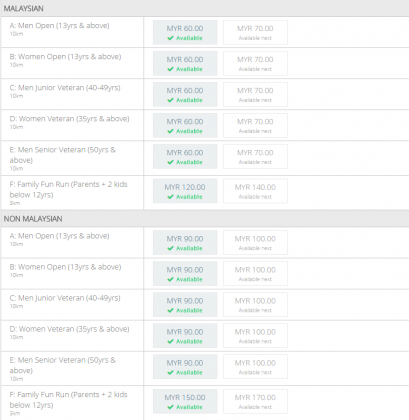Click MYR 140.00 Malaysian Family Fun Run option
Image resolution: width=409 pixels, height=420 pixels.
coord(255,191)
